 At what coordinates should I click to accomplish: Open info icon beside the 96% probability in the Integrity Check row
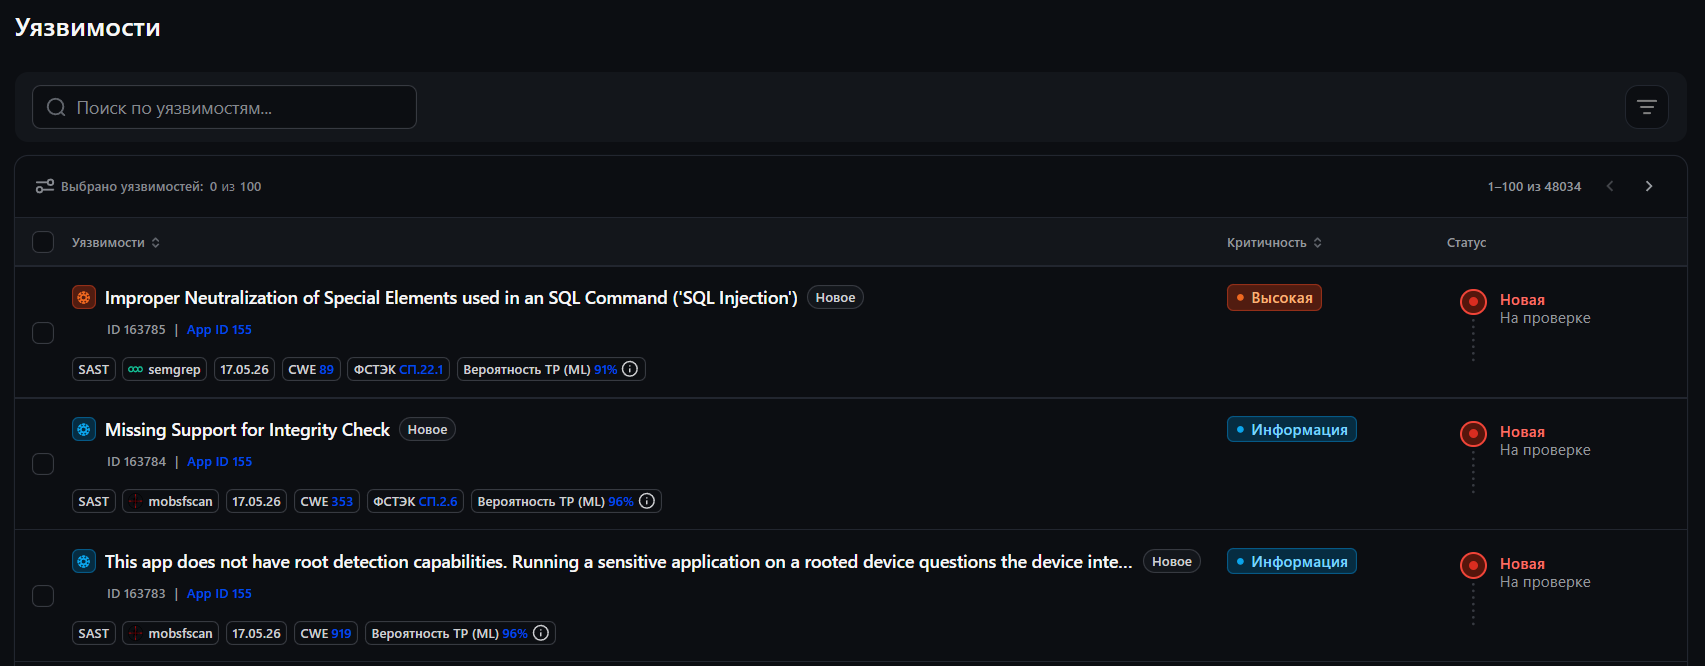point(647,501)
